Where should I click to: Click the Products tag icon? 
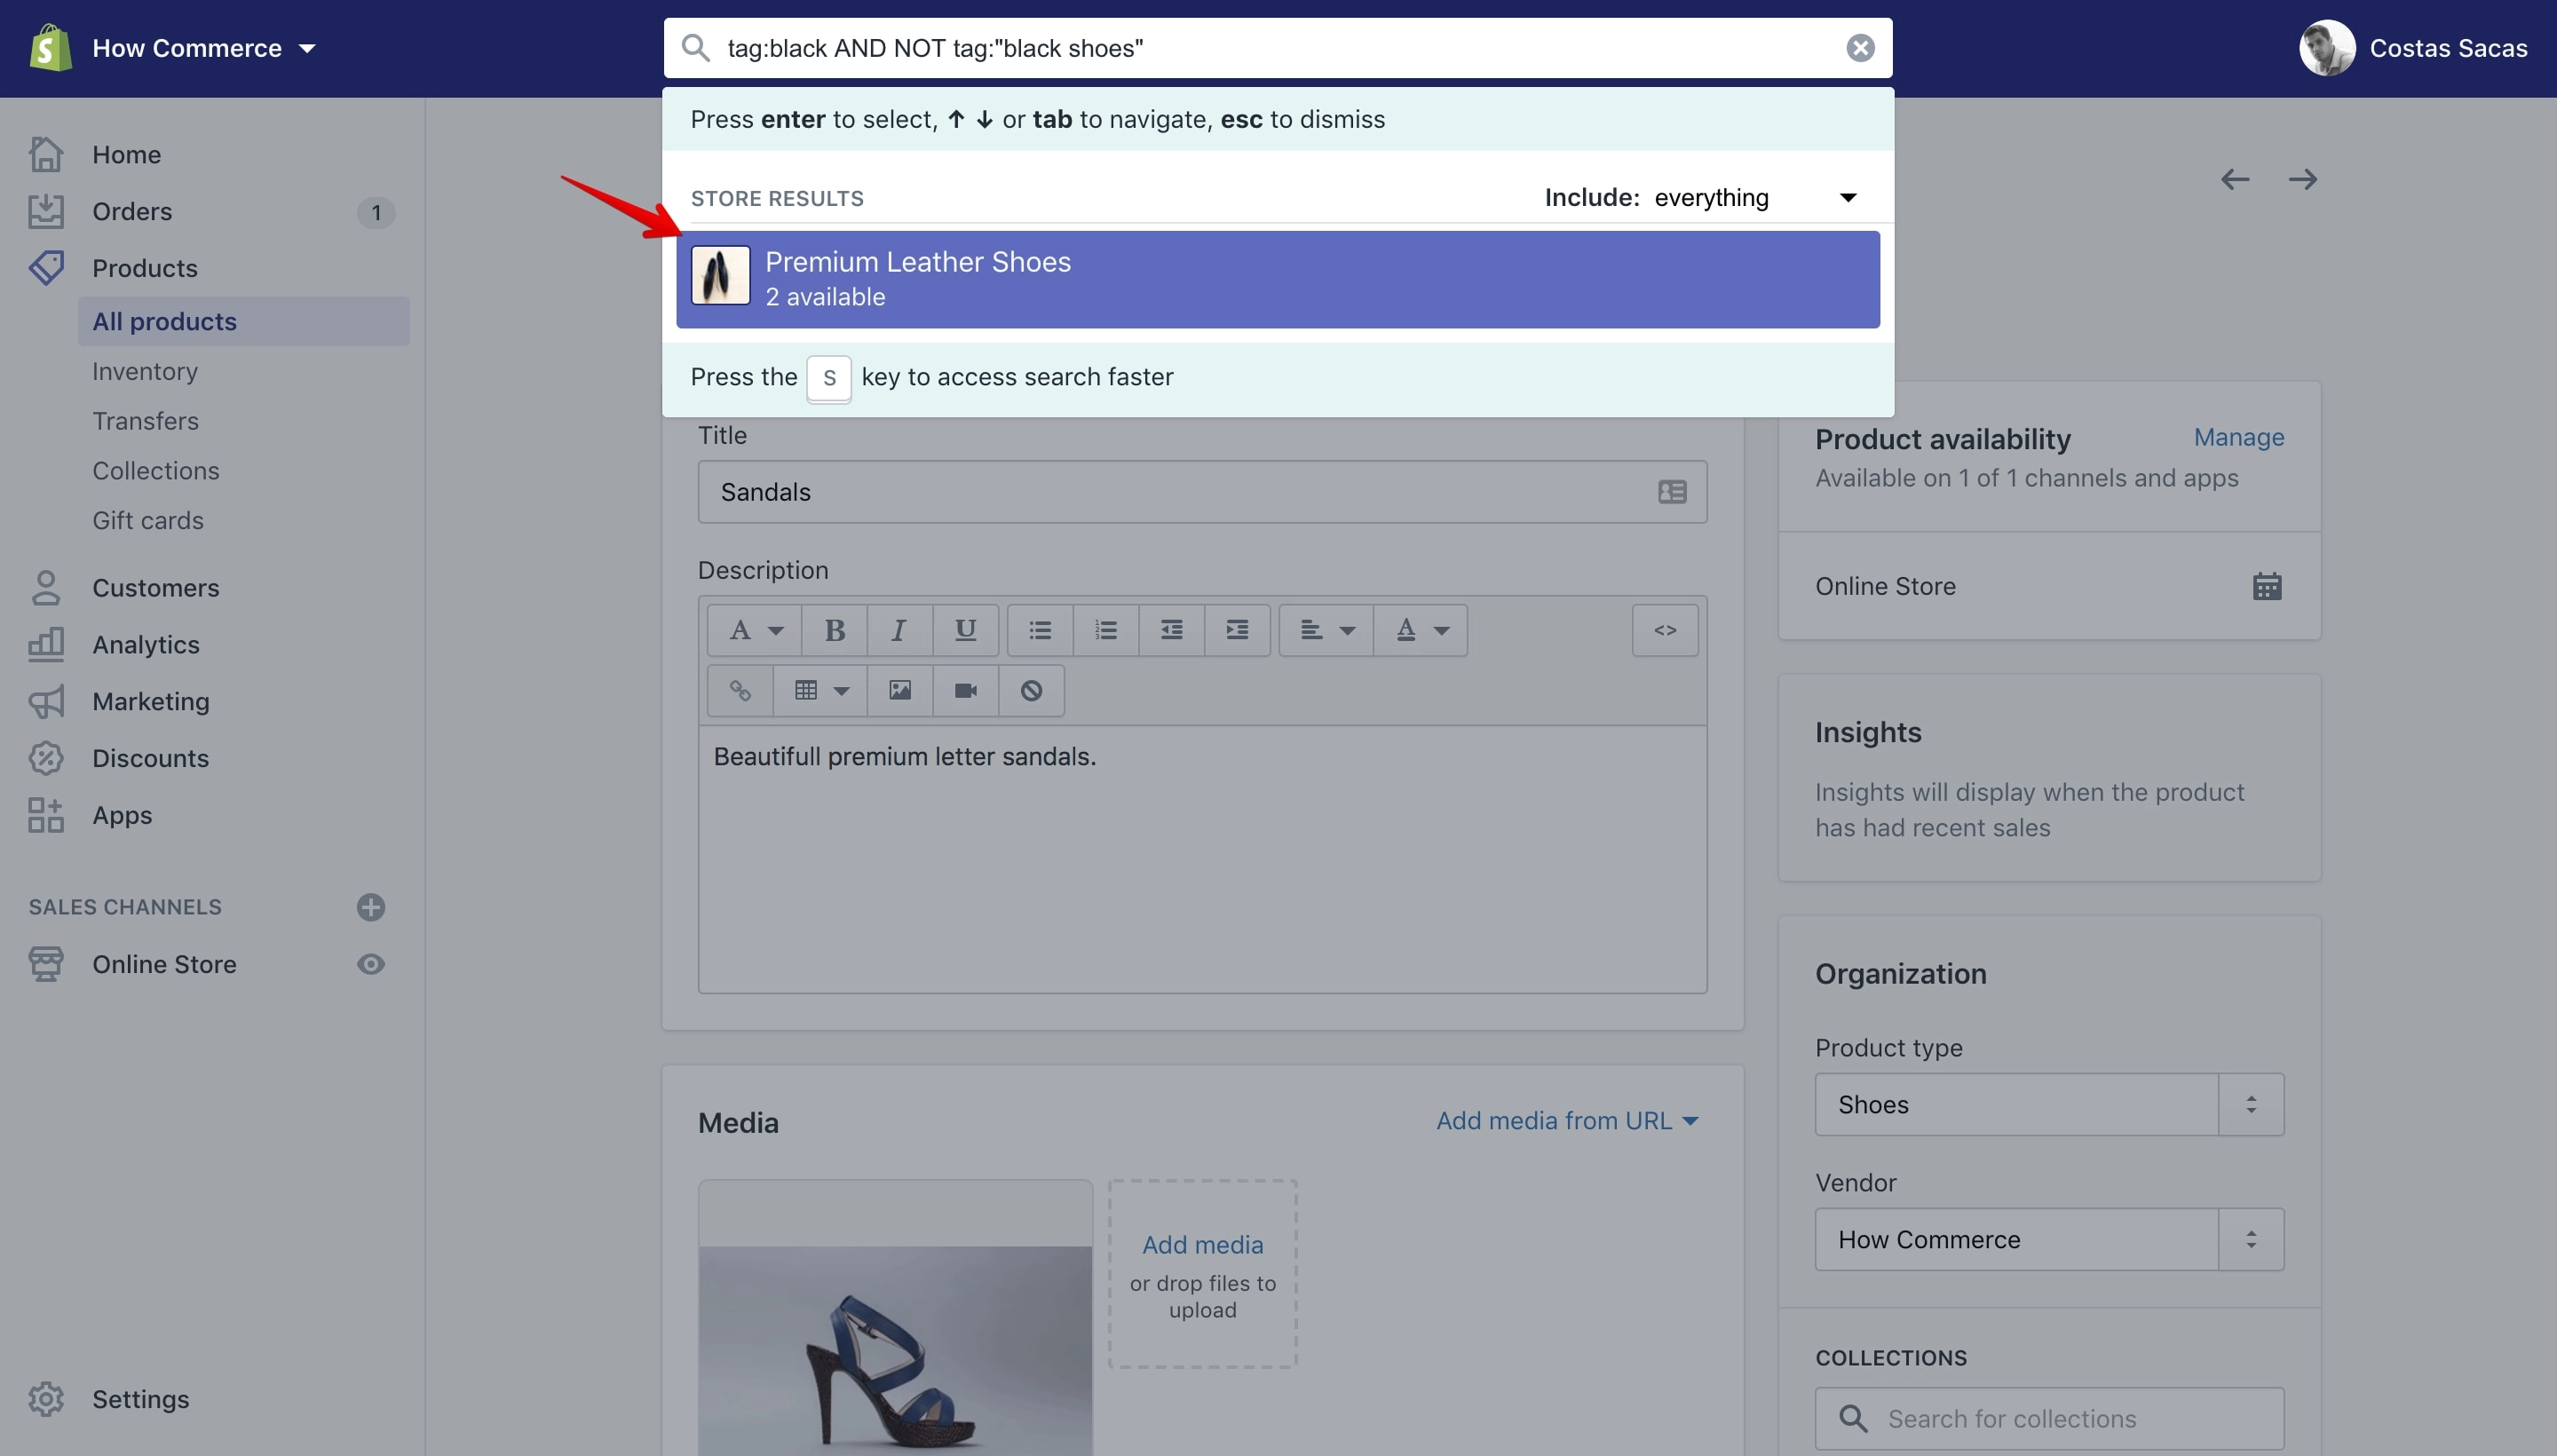pos(46,268)
